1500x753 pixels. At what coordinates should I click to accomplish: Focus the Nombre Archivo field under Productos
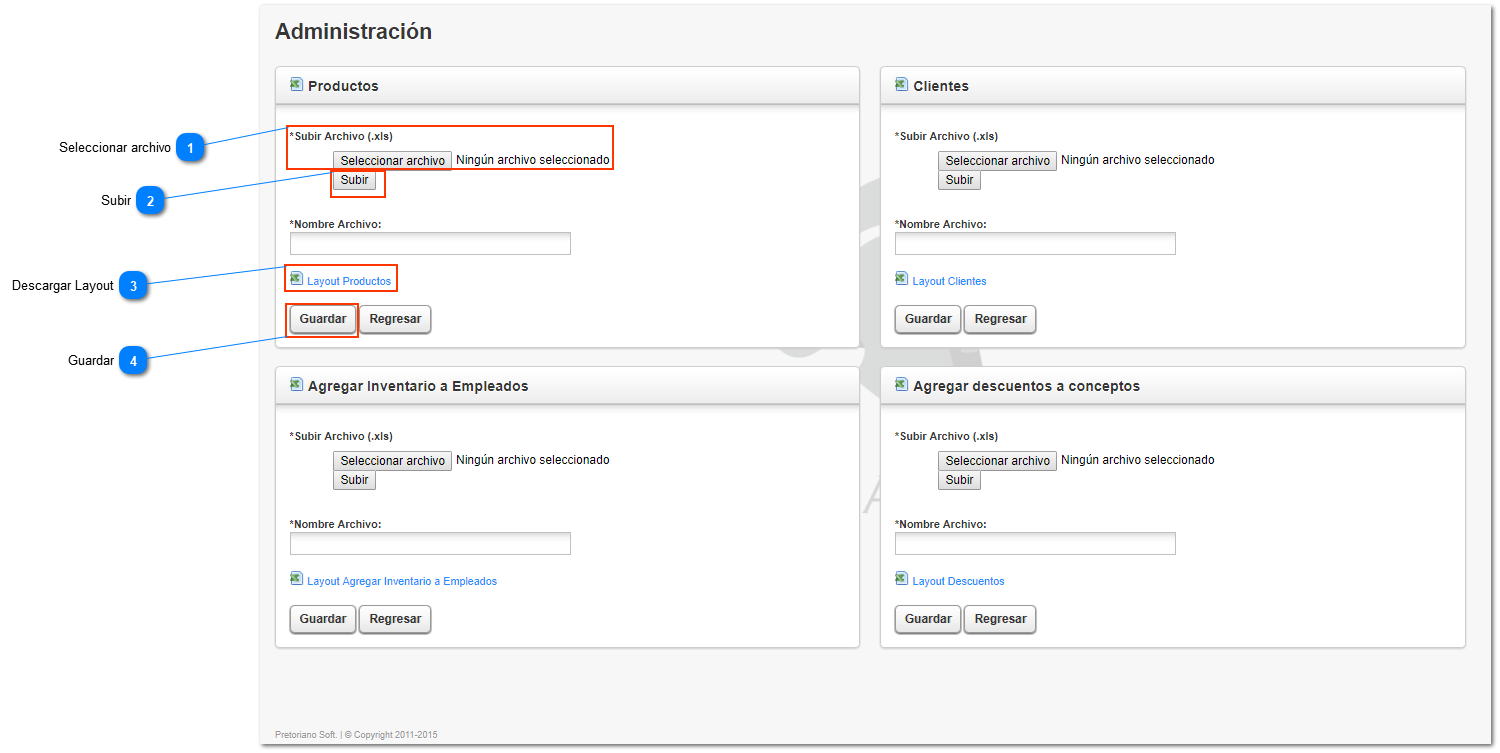point(430,244)
